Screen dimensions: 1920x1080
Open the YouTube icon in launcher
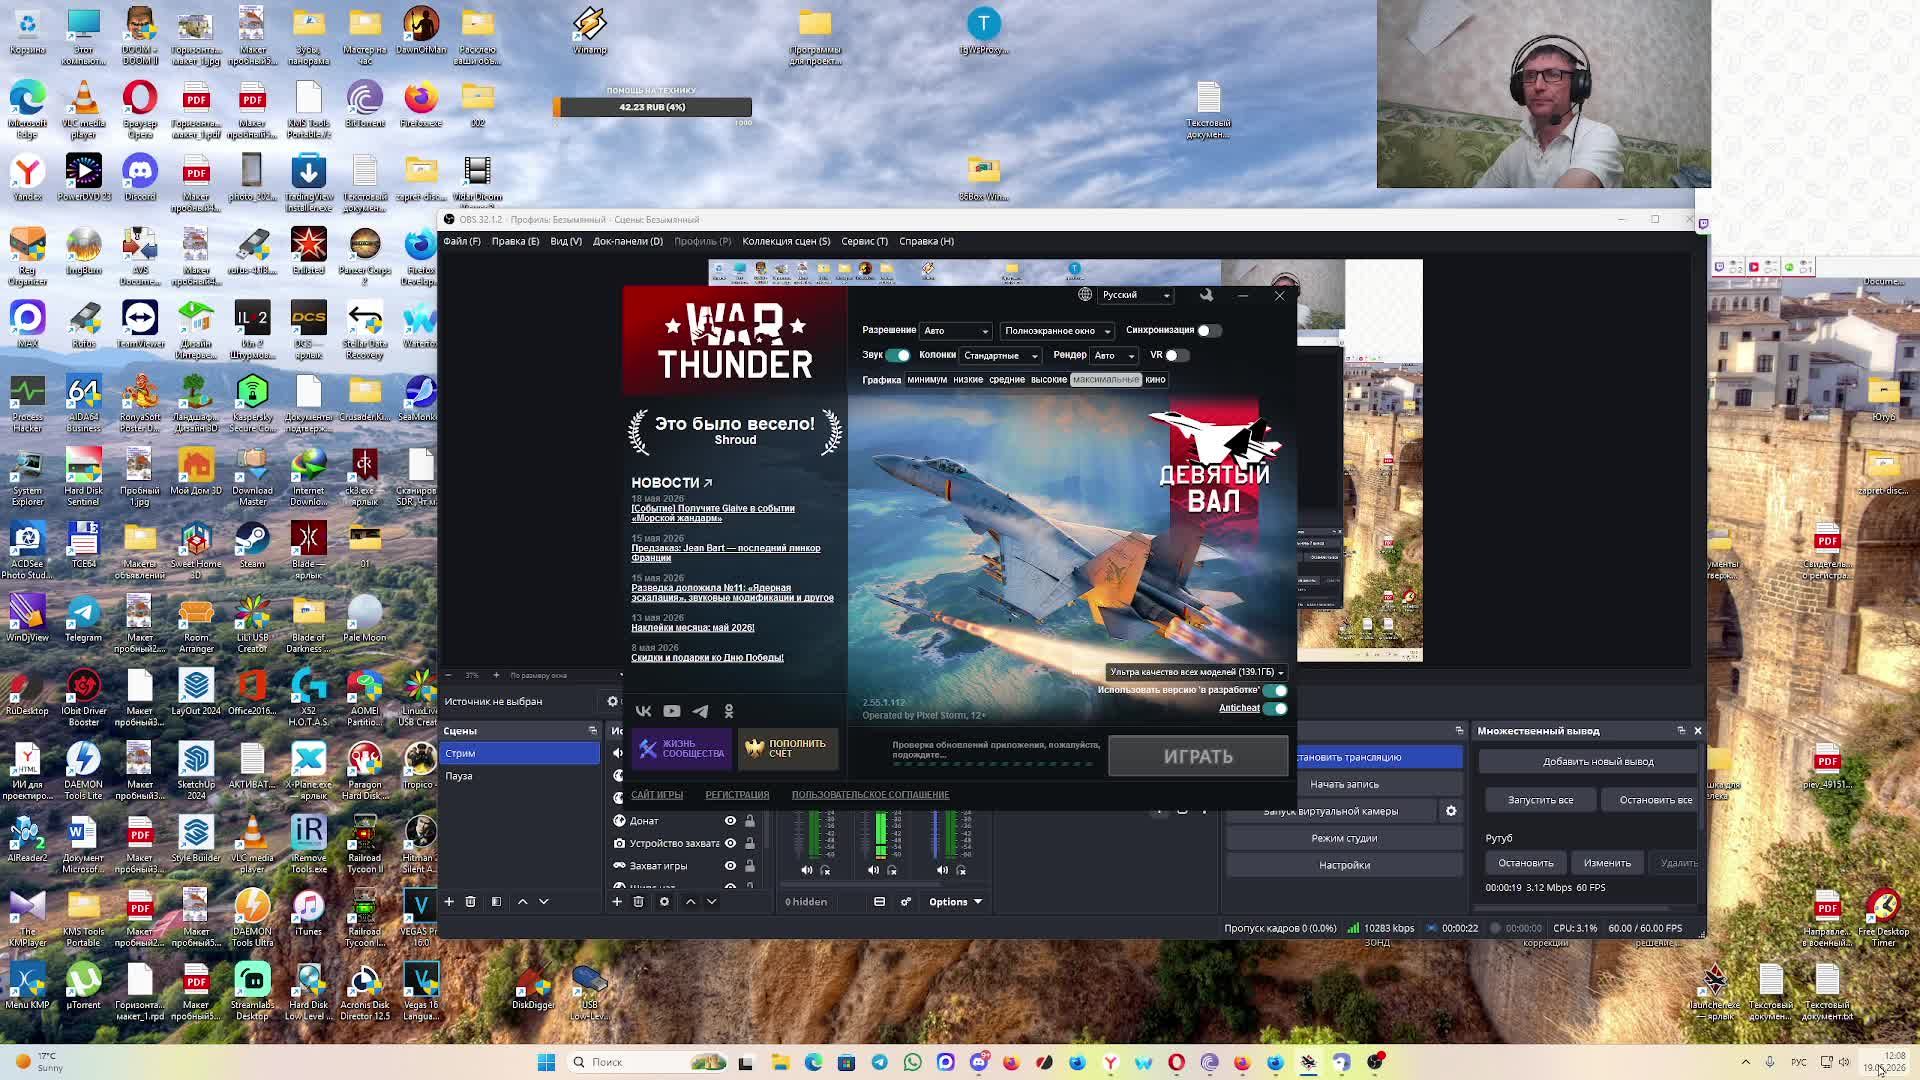(x=672, y=711)
